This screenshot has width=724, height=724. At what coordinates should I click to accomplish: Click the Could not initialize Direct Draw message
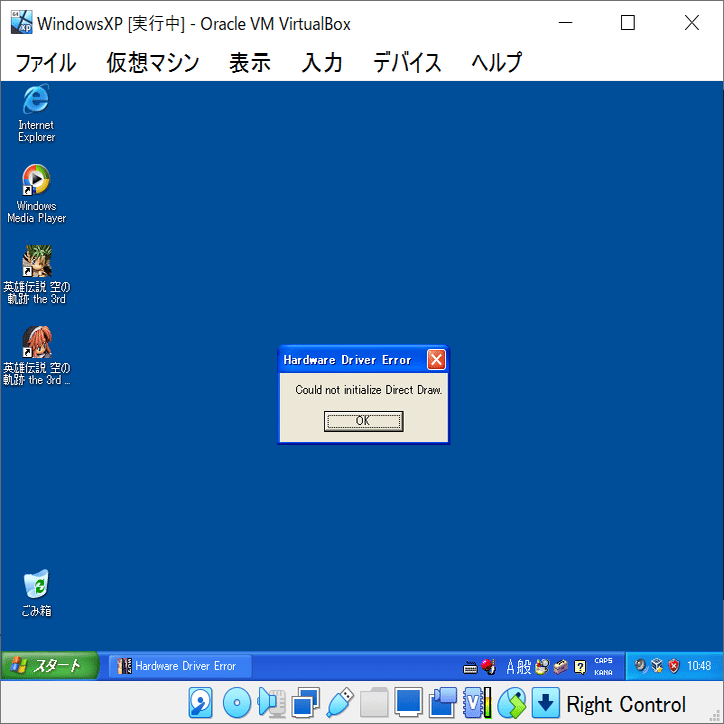click(368, 390)
